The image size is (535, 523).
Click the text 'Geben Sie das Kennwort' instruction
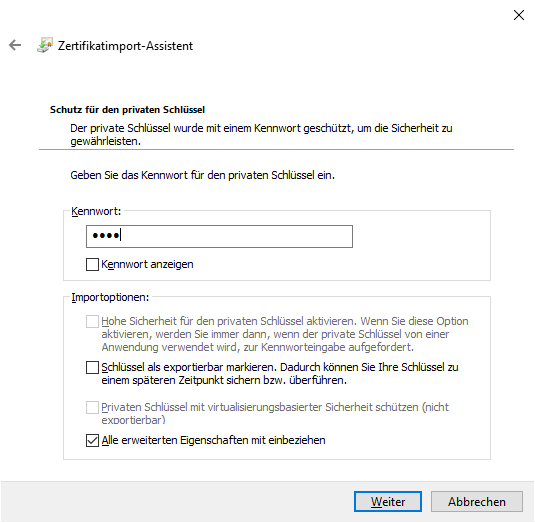pyautogui.click(x=203, y=175)
